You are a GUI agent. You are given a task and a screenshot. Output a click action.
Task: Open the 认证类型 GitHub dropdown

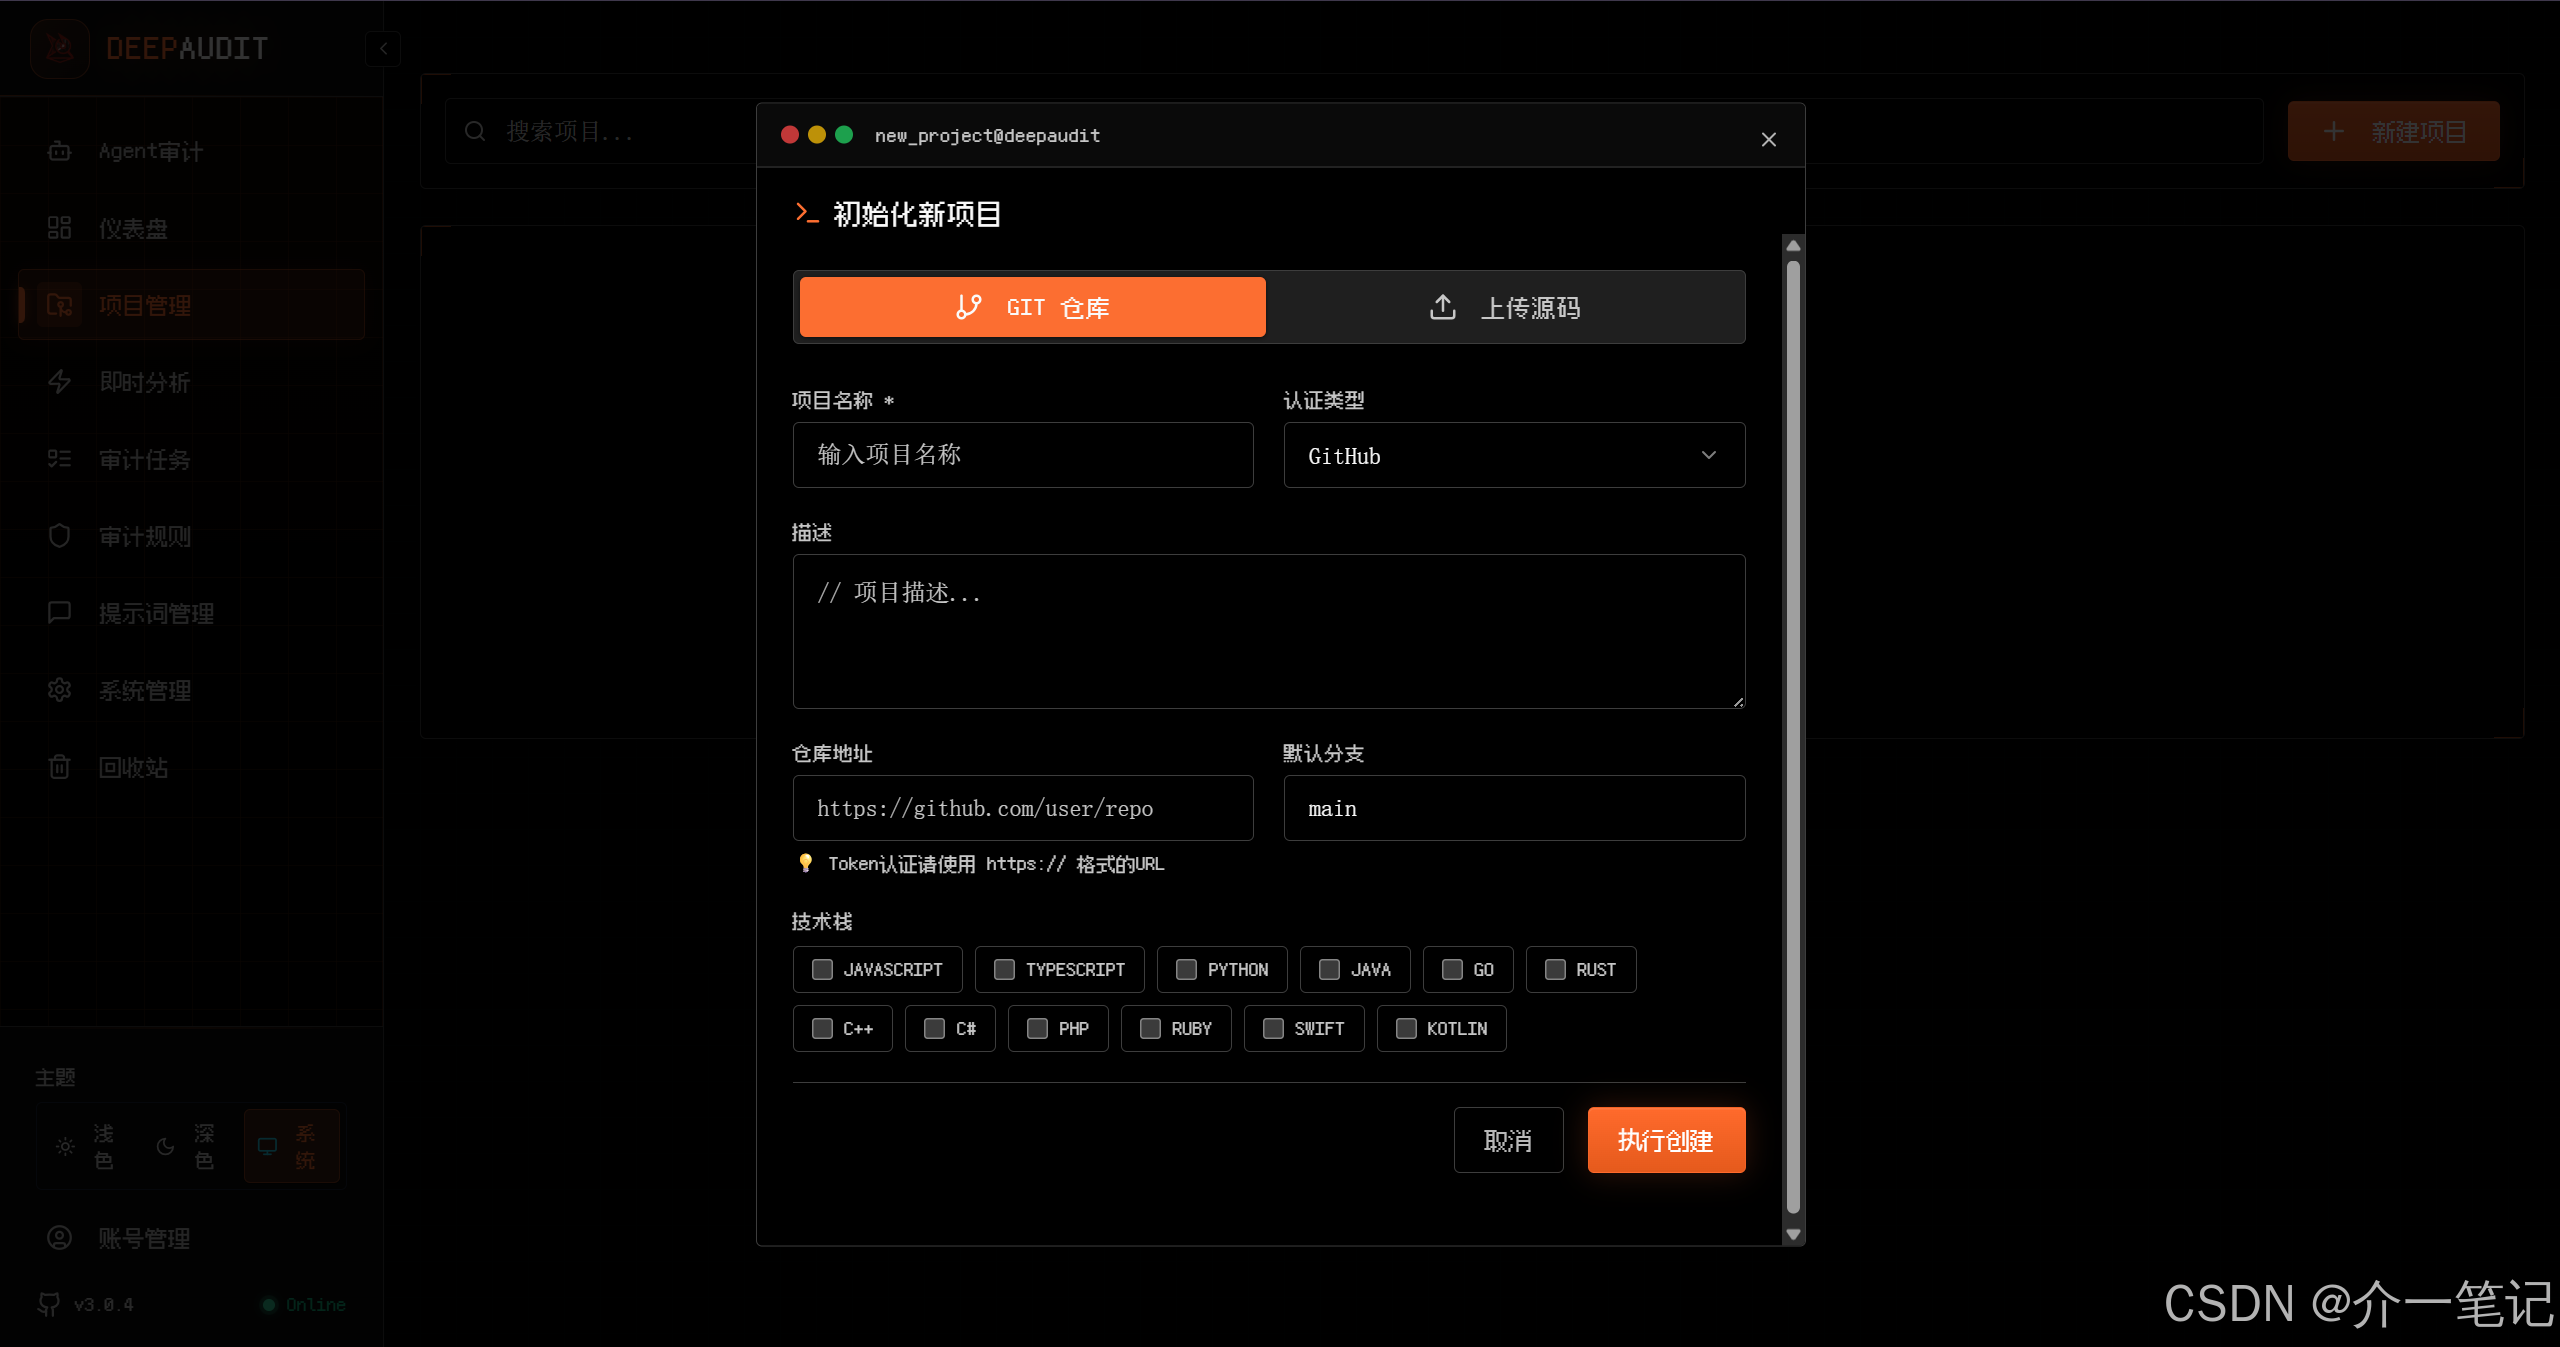(x=1514, y=456)
